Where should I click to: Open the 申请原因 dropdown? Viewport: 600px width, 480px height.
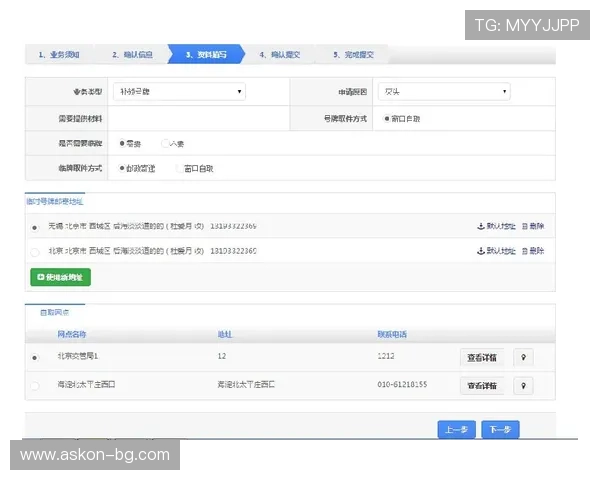[444, 91]
